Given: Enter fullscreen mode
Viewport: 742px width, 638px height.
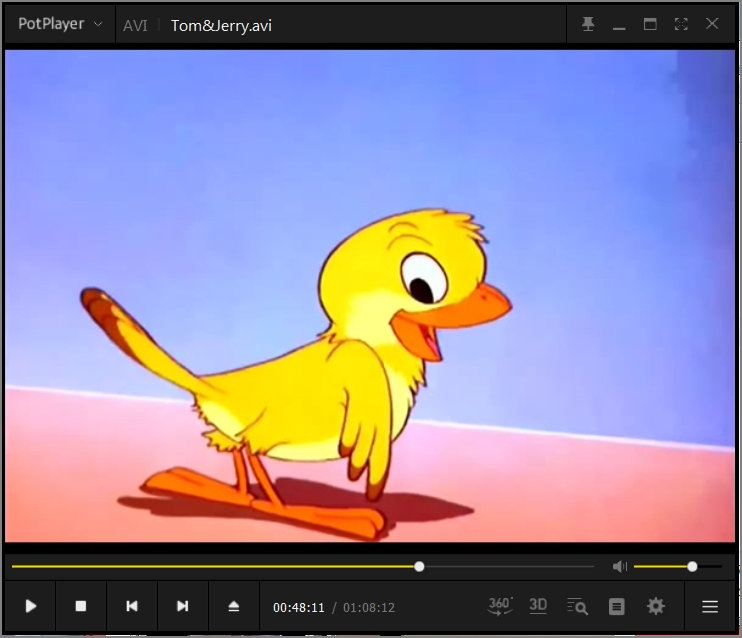Looking at the screenshot, I should coord(681,24).
